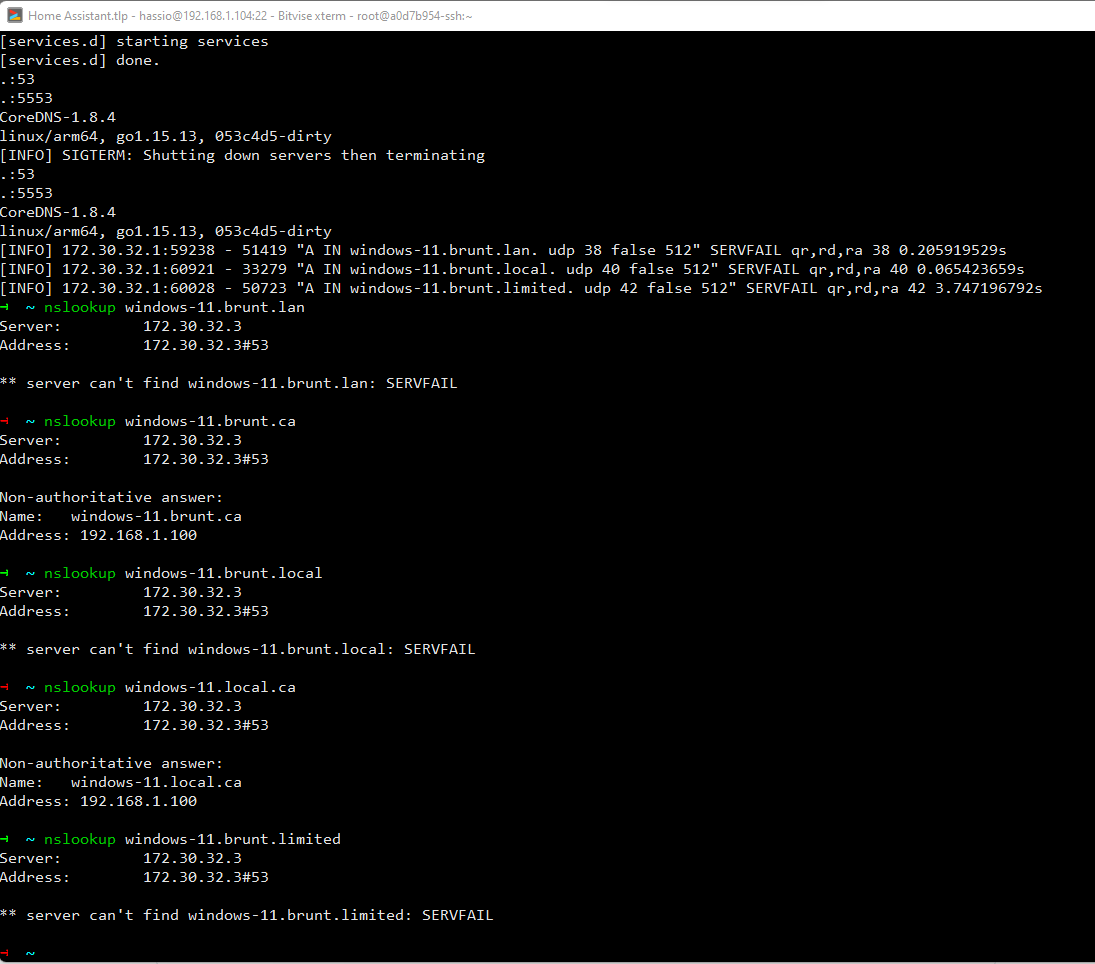Screen dimensions: 1095x964
Task: Click the SERVFAIL error for windows-11.brunt.lan
Action: [x=421, y=383]
